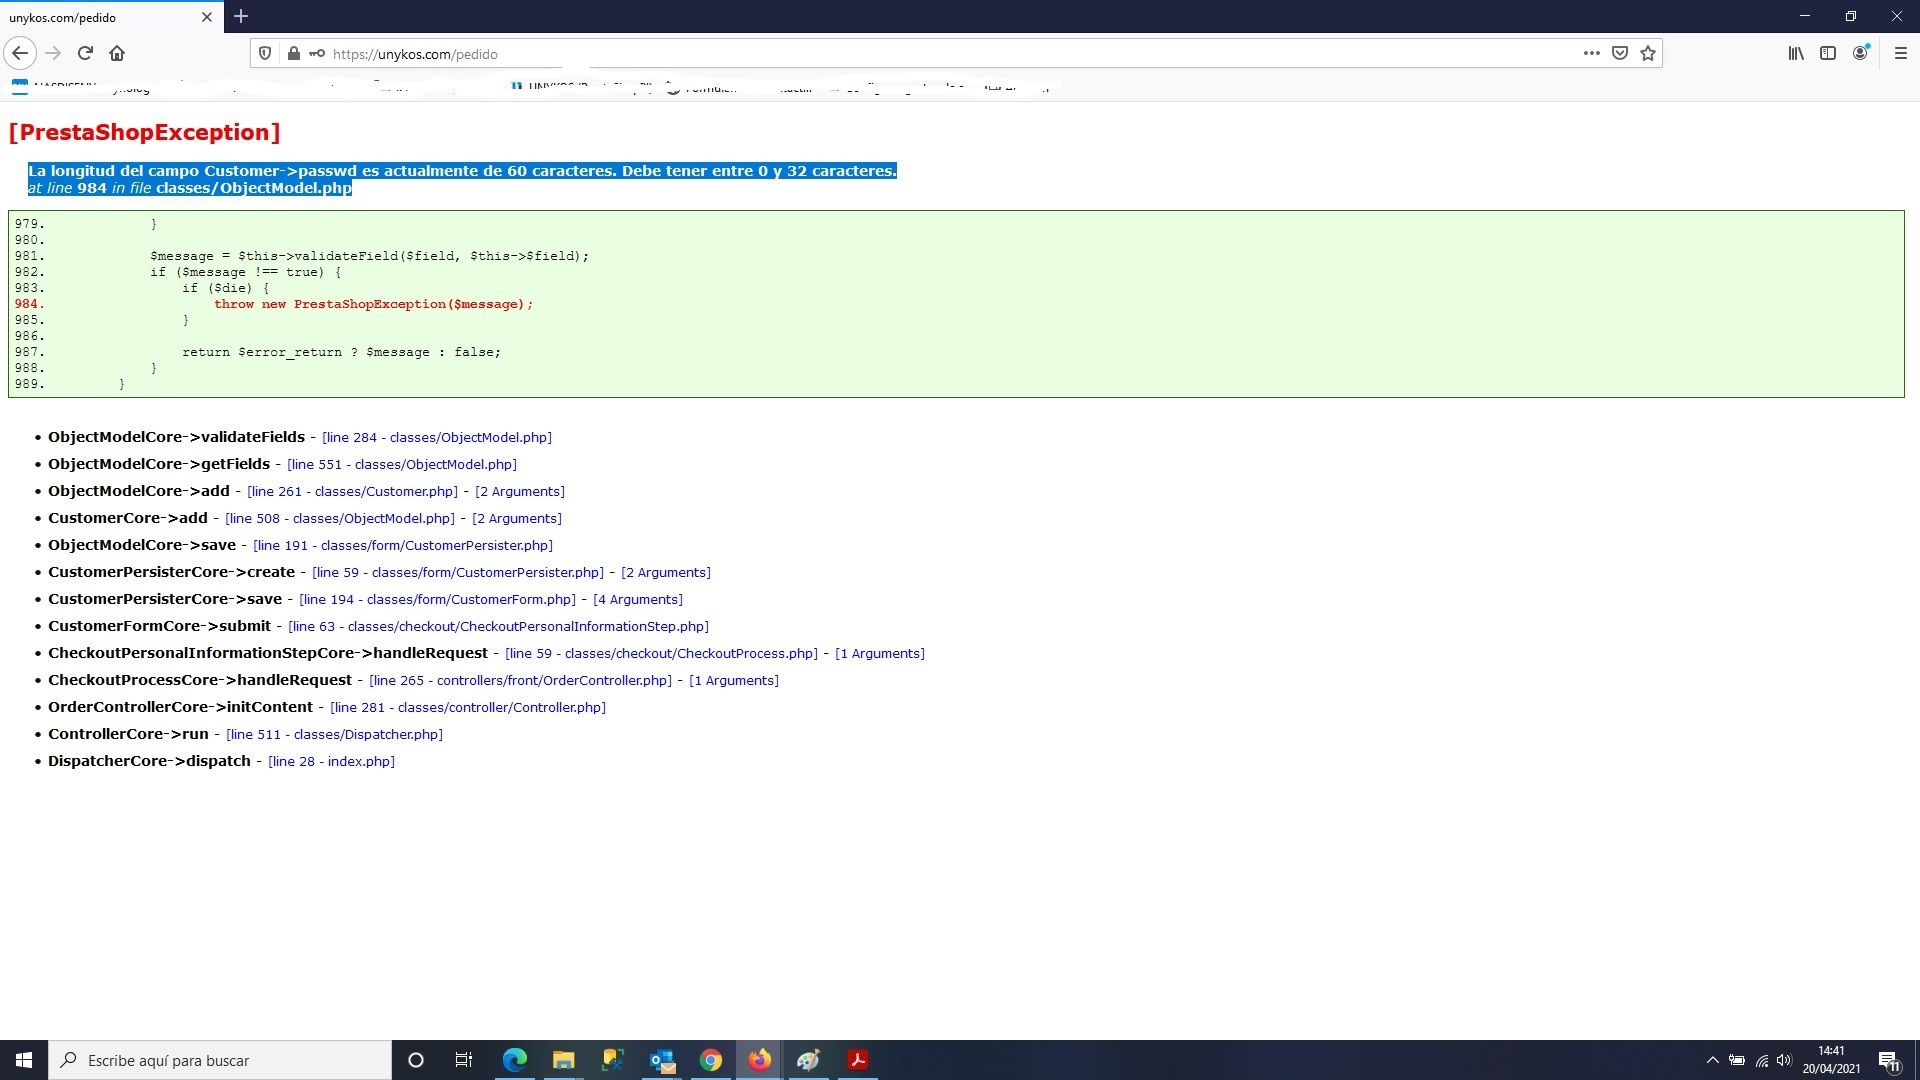Open the Windows Start menu
Image resolution: width=1920 pixels, height=1080 pixels.
(x=24, y=1060)
